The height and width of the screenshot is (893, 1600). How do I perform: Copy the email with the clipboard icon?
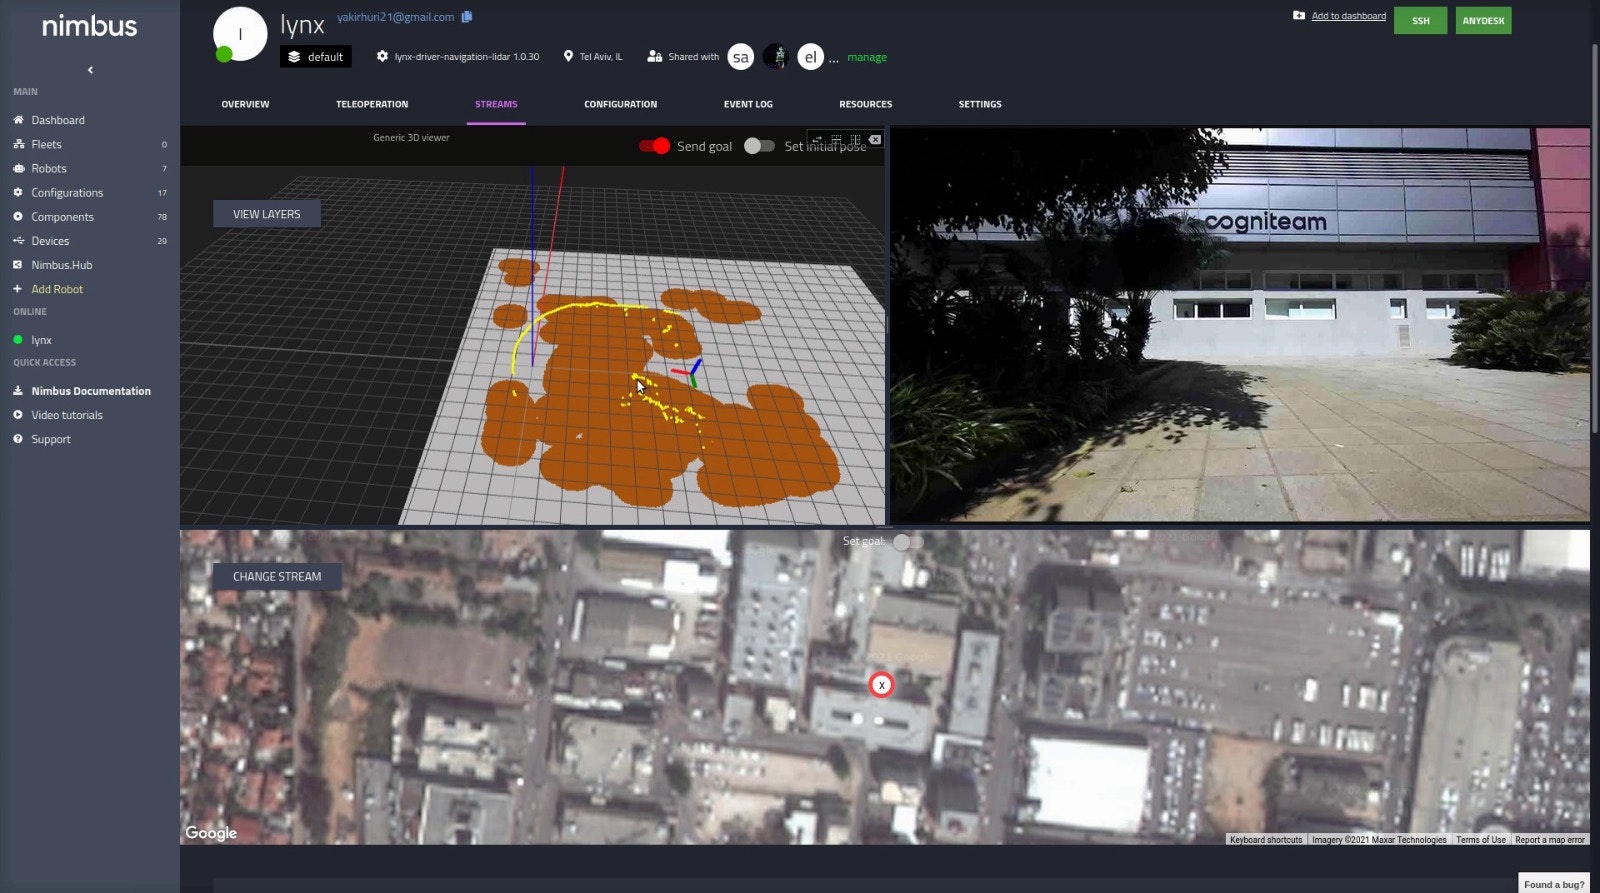(467, 17)
